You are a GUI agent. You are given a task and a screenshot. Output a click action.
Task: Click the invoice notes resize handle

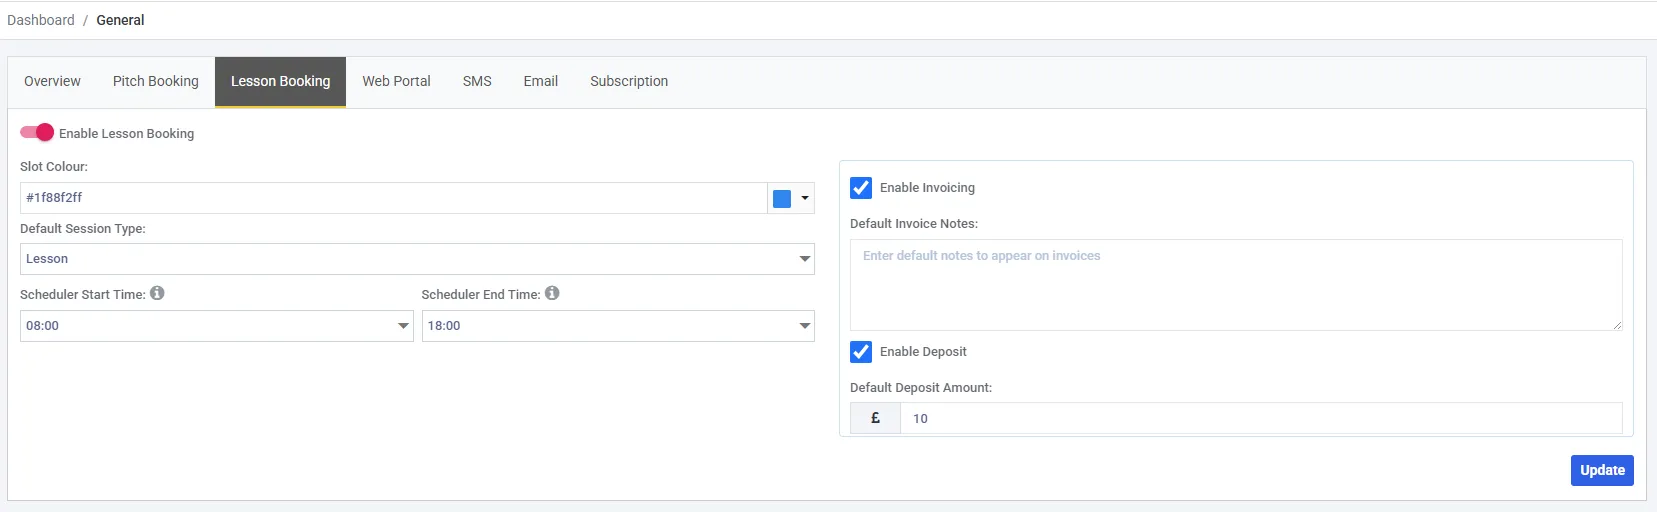[1617, 325]
